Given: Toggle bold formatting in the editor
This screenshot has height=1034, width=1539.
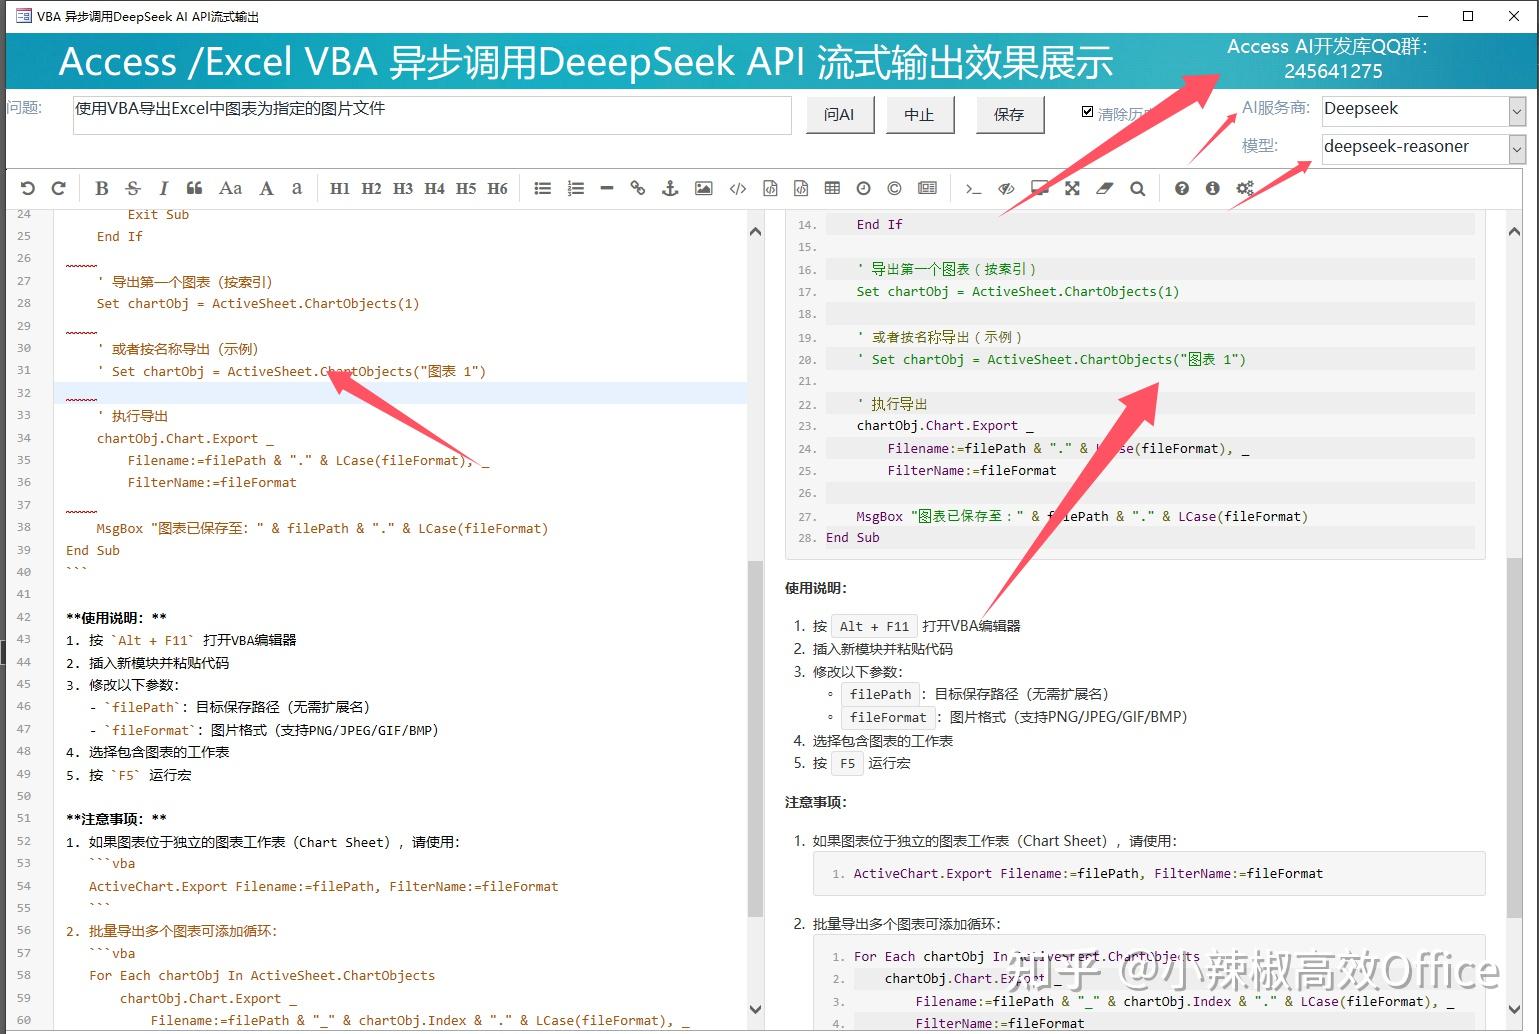Looking at the screenshot, I should (x=101, y=188).
